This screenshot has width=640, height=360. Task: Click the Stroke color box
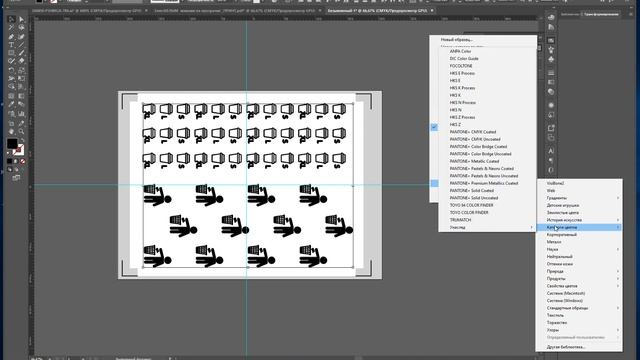[19, 150]
